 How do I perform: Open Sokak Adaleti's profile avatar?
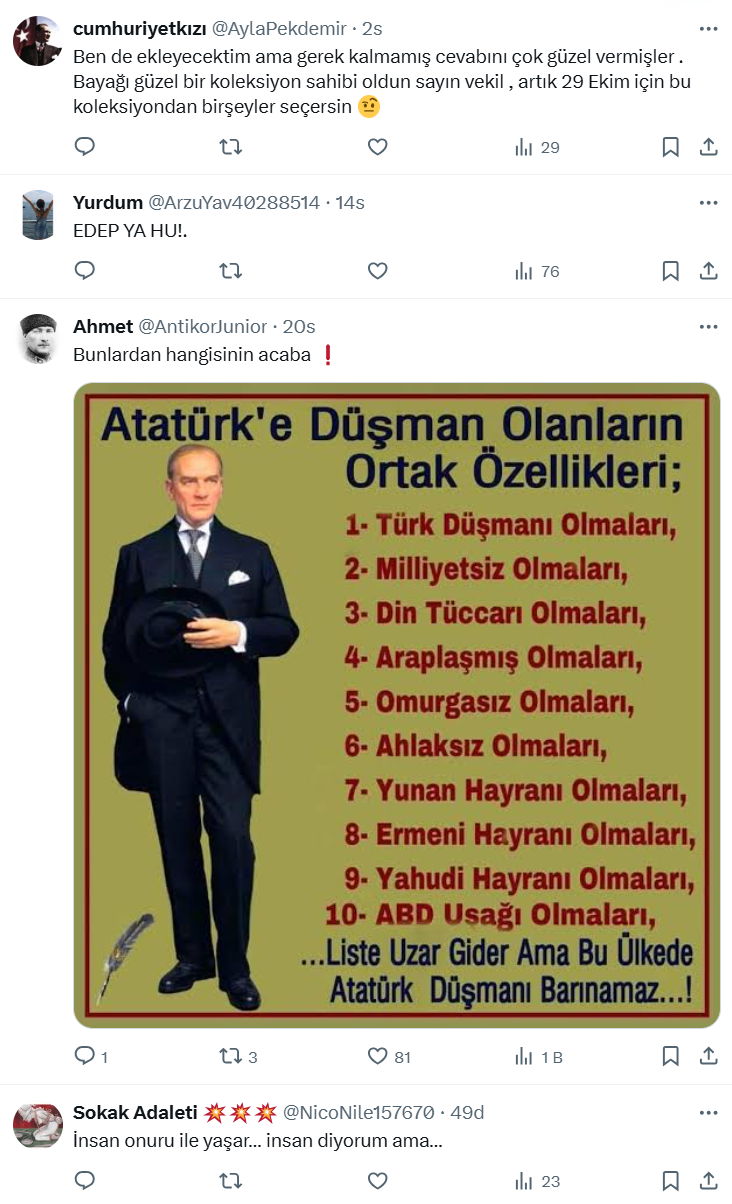coord(38,1127)
